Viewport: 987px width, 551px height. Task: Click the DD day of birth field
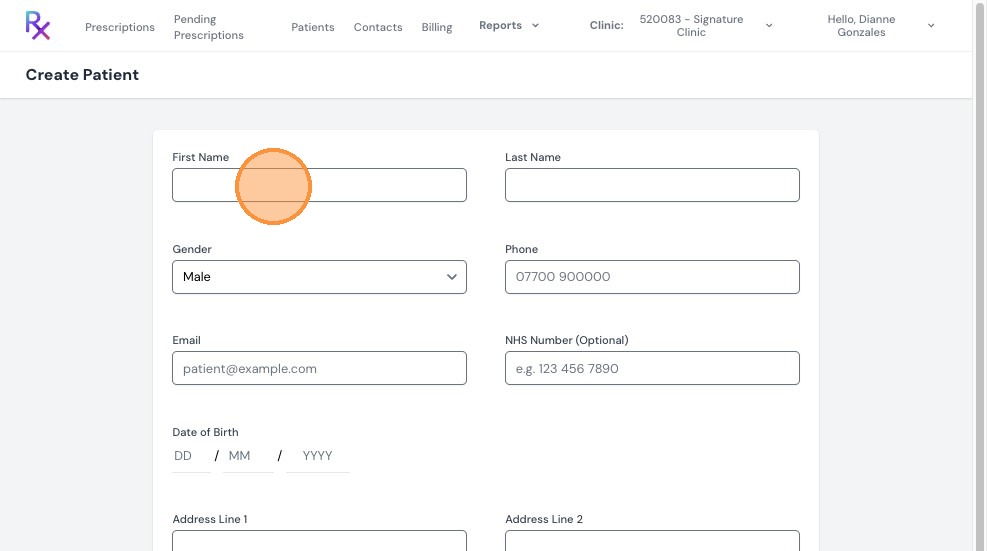(191, 456)
